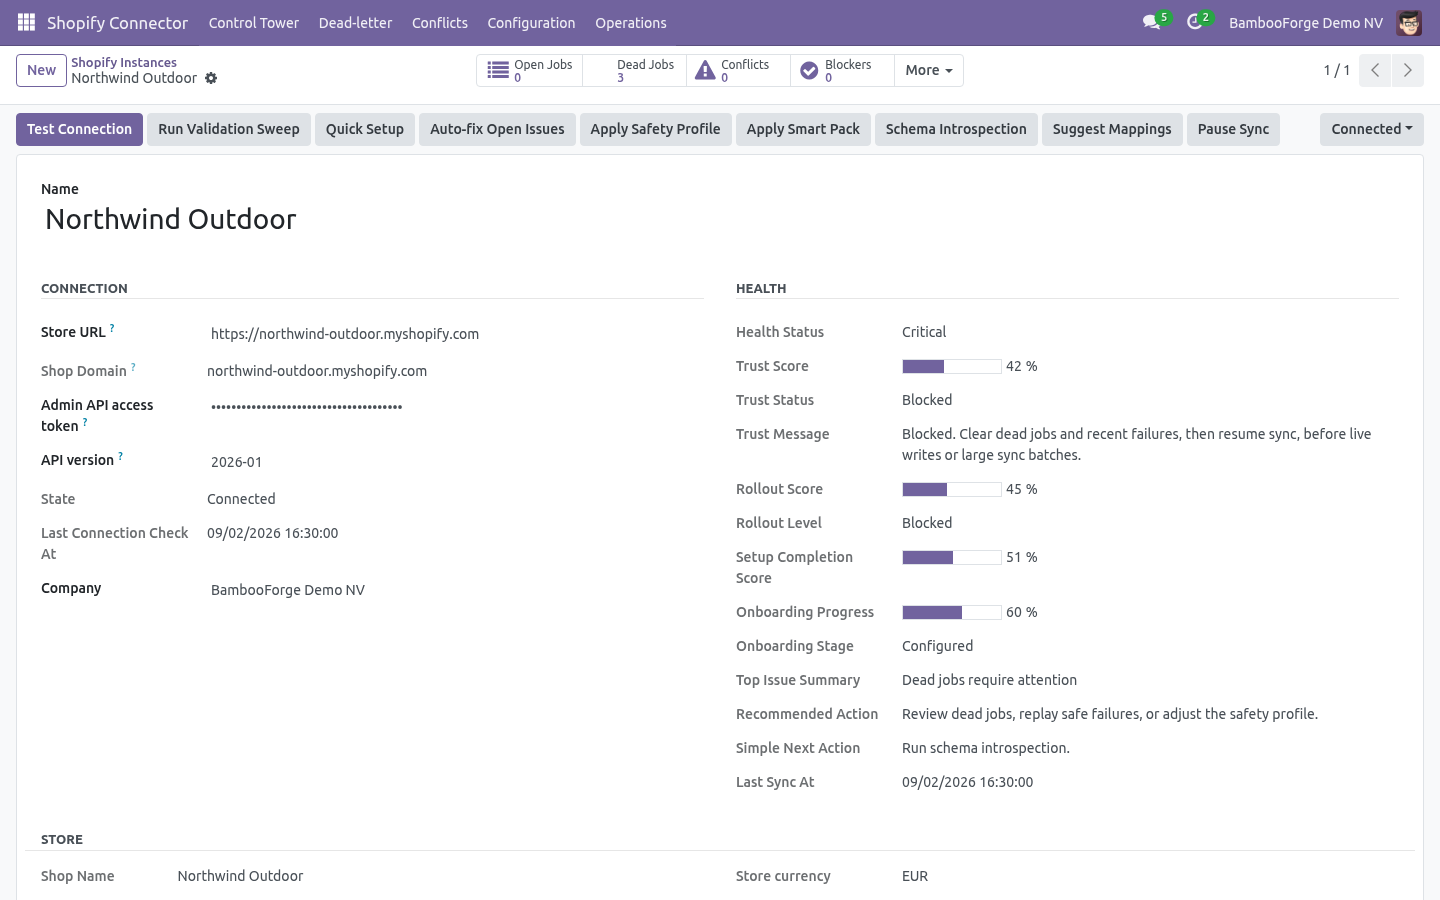Click Auto-fix Open Issues
Viewport: 1440px width, 900px height.
[x=497, y=129]
